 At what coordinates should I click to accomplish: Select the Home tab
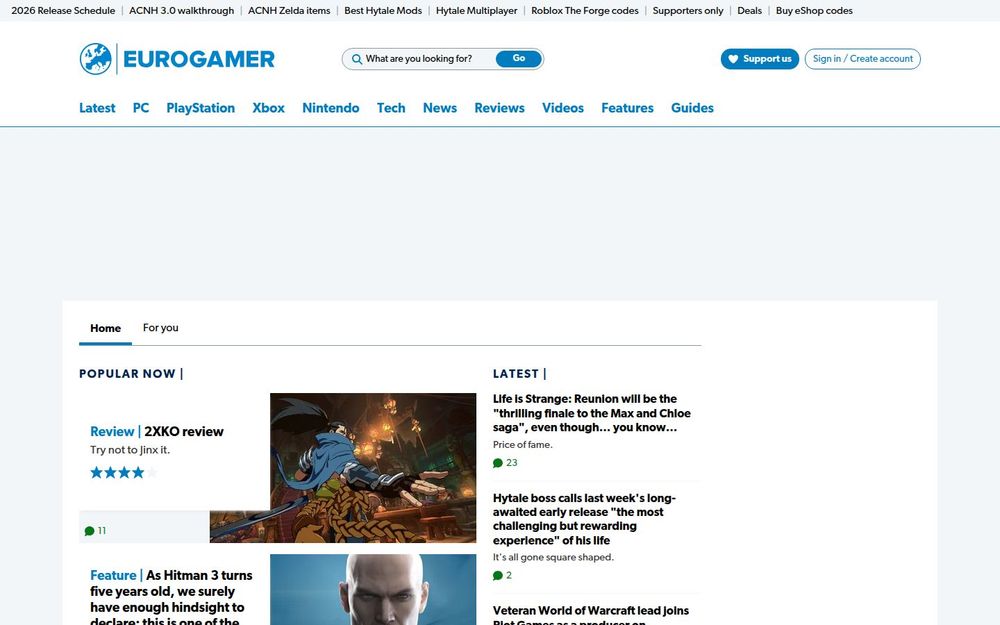coord(105,328)
